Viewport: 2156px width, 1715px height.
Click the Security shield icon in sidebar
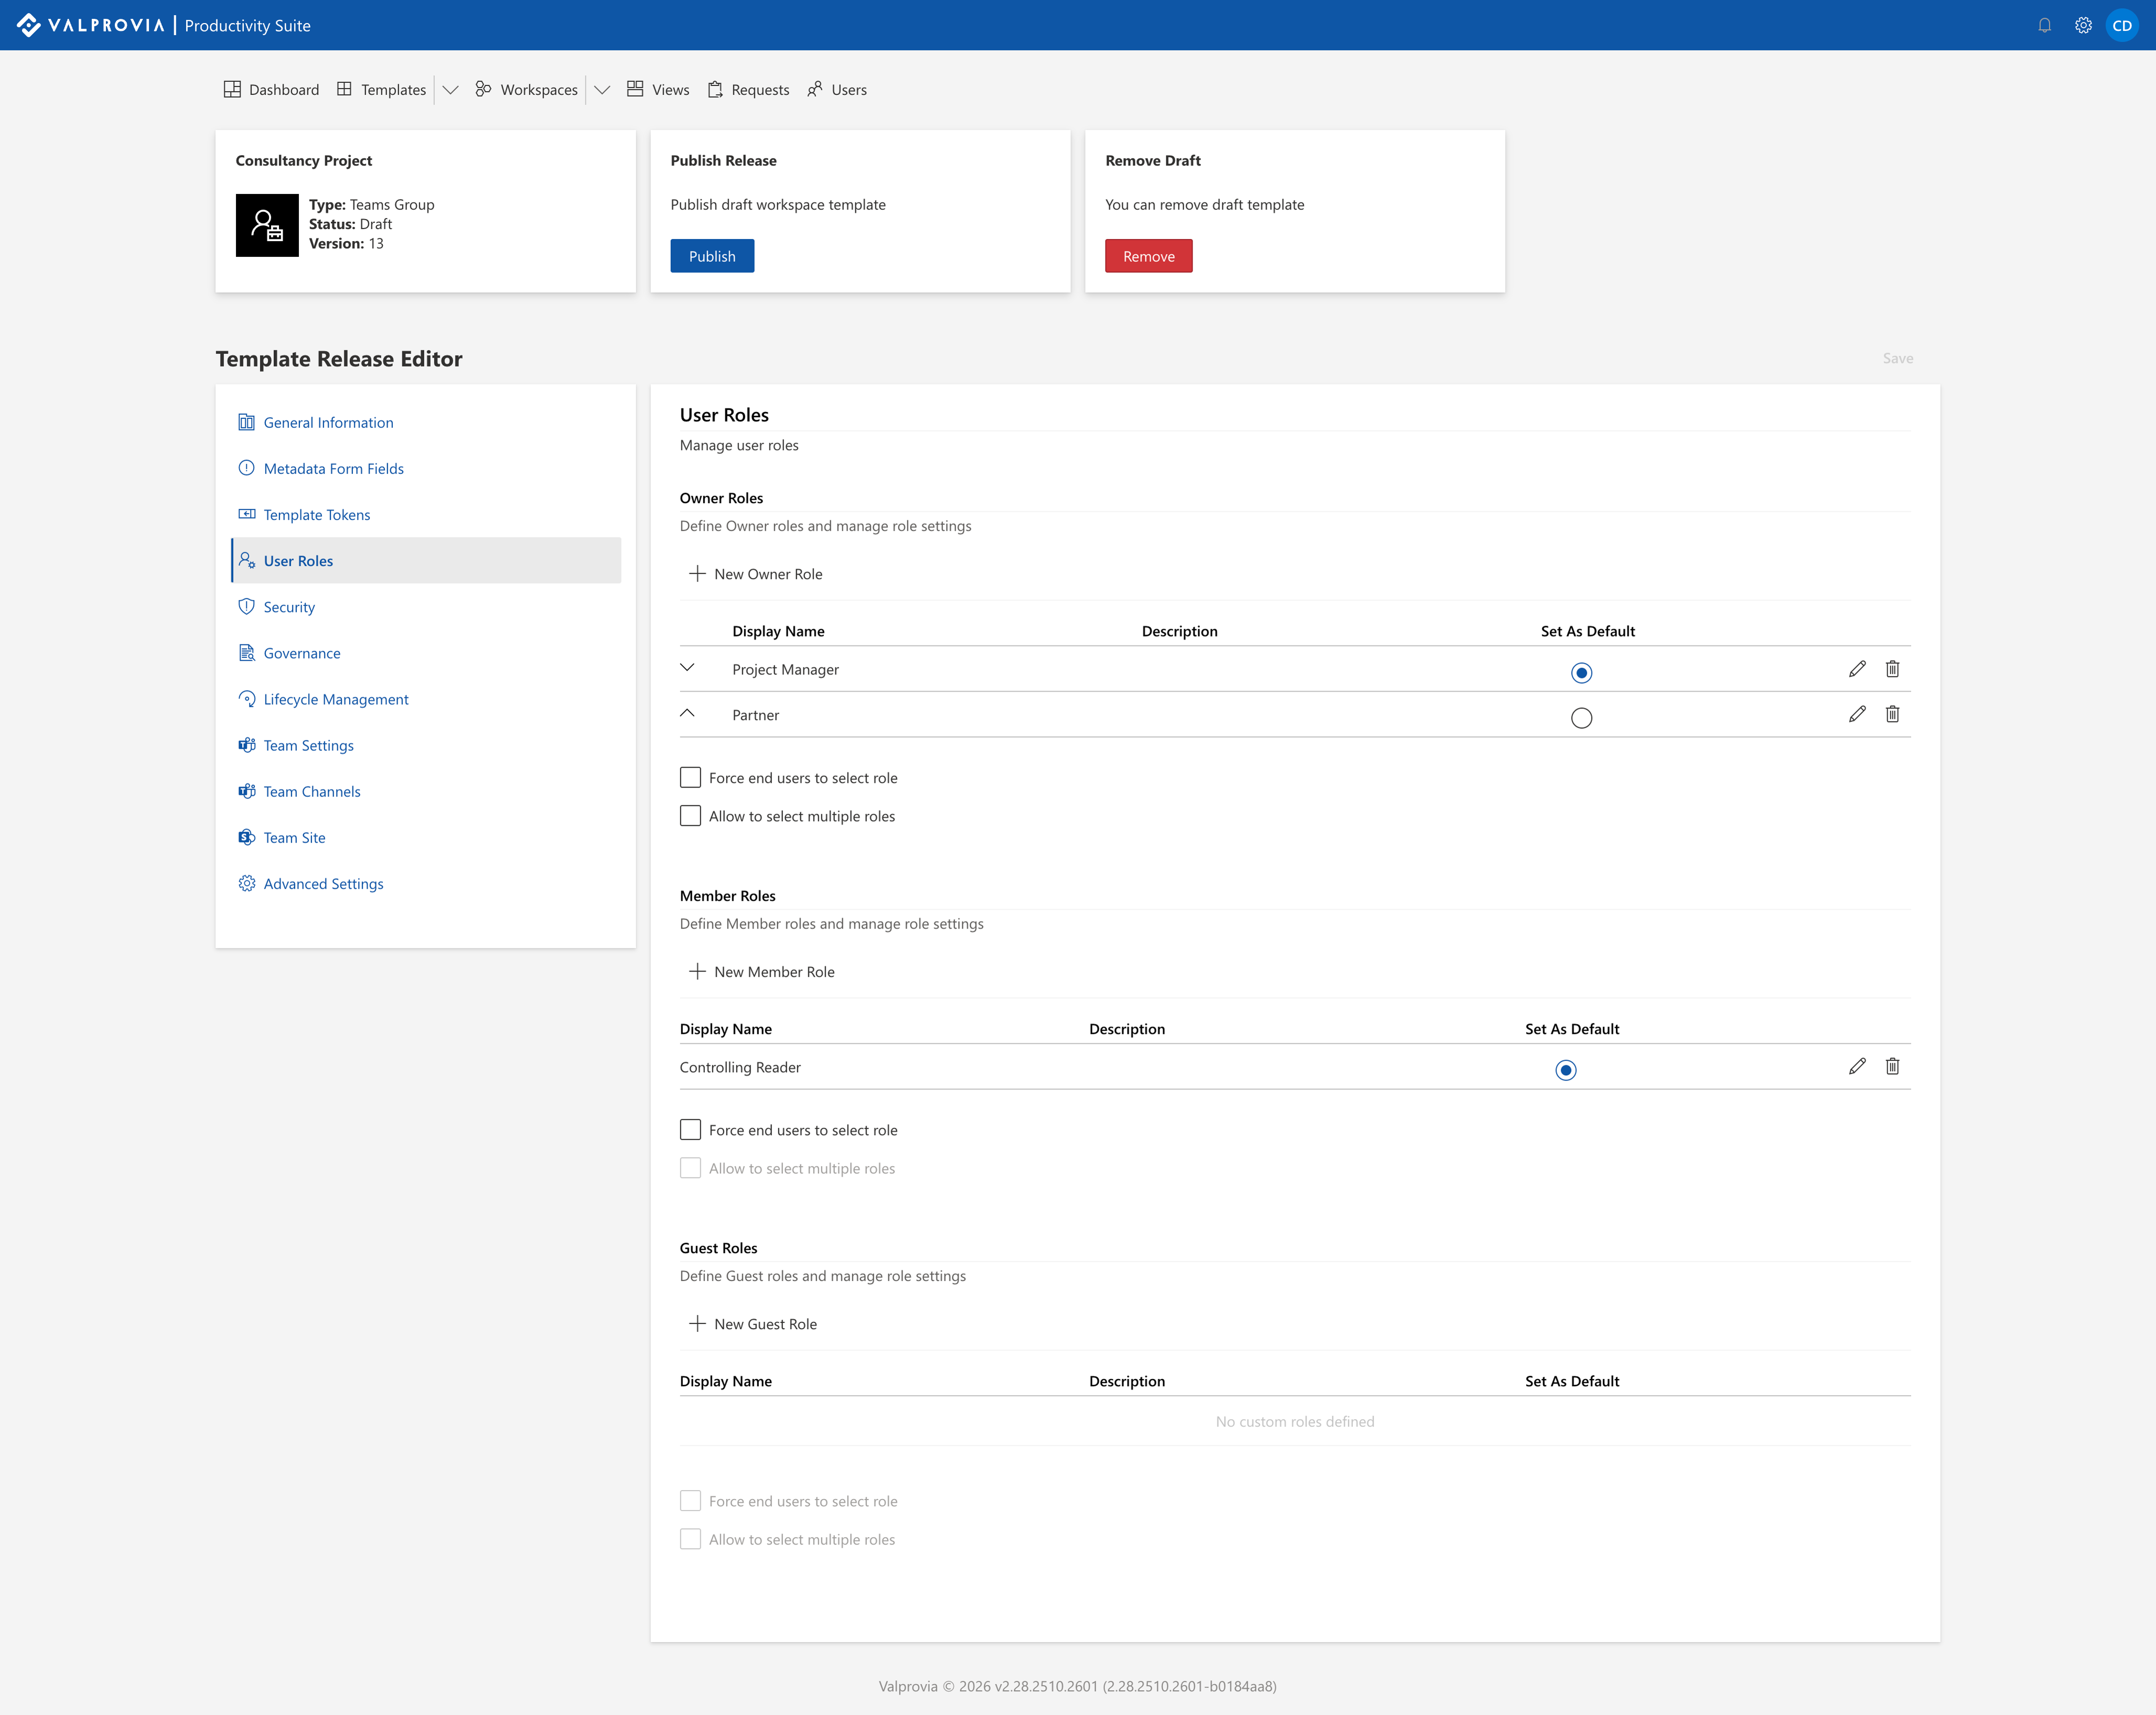247,606
